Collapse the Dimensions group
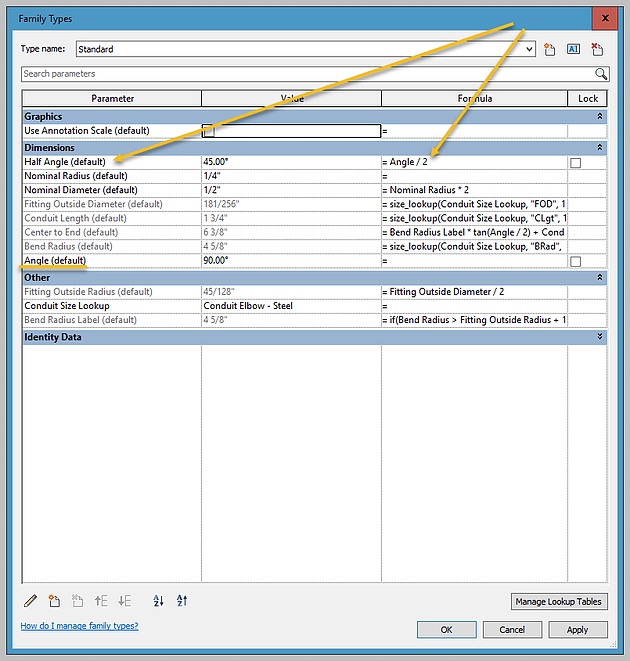The image size is (630, 661). (x=600, y=148)
